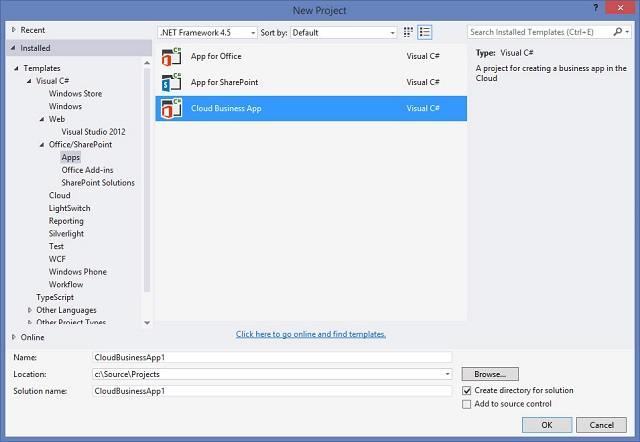Collapse the Installed section

pyautogui.click(x=13, y=48)
